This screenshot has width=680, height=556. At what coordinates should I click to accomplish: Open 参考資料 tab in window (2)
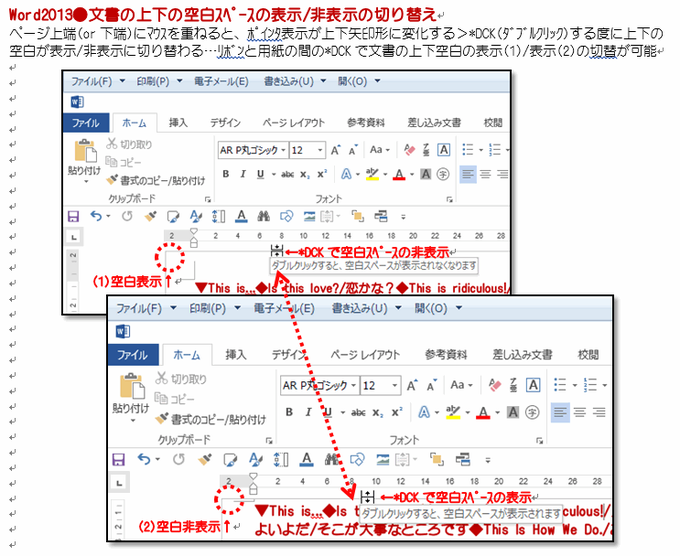click(x=446, y=355)
